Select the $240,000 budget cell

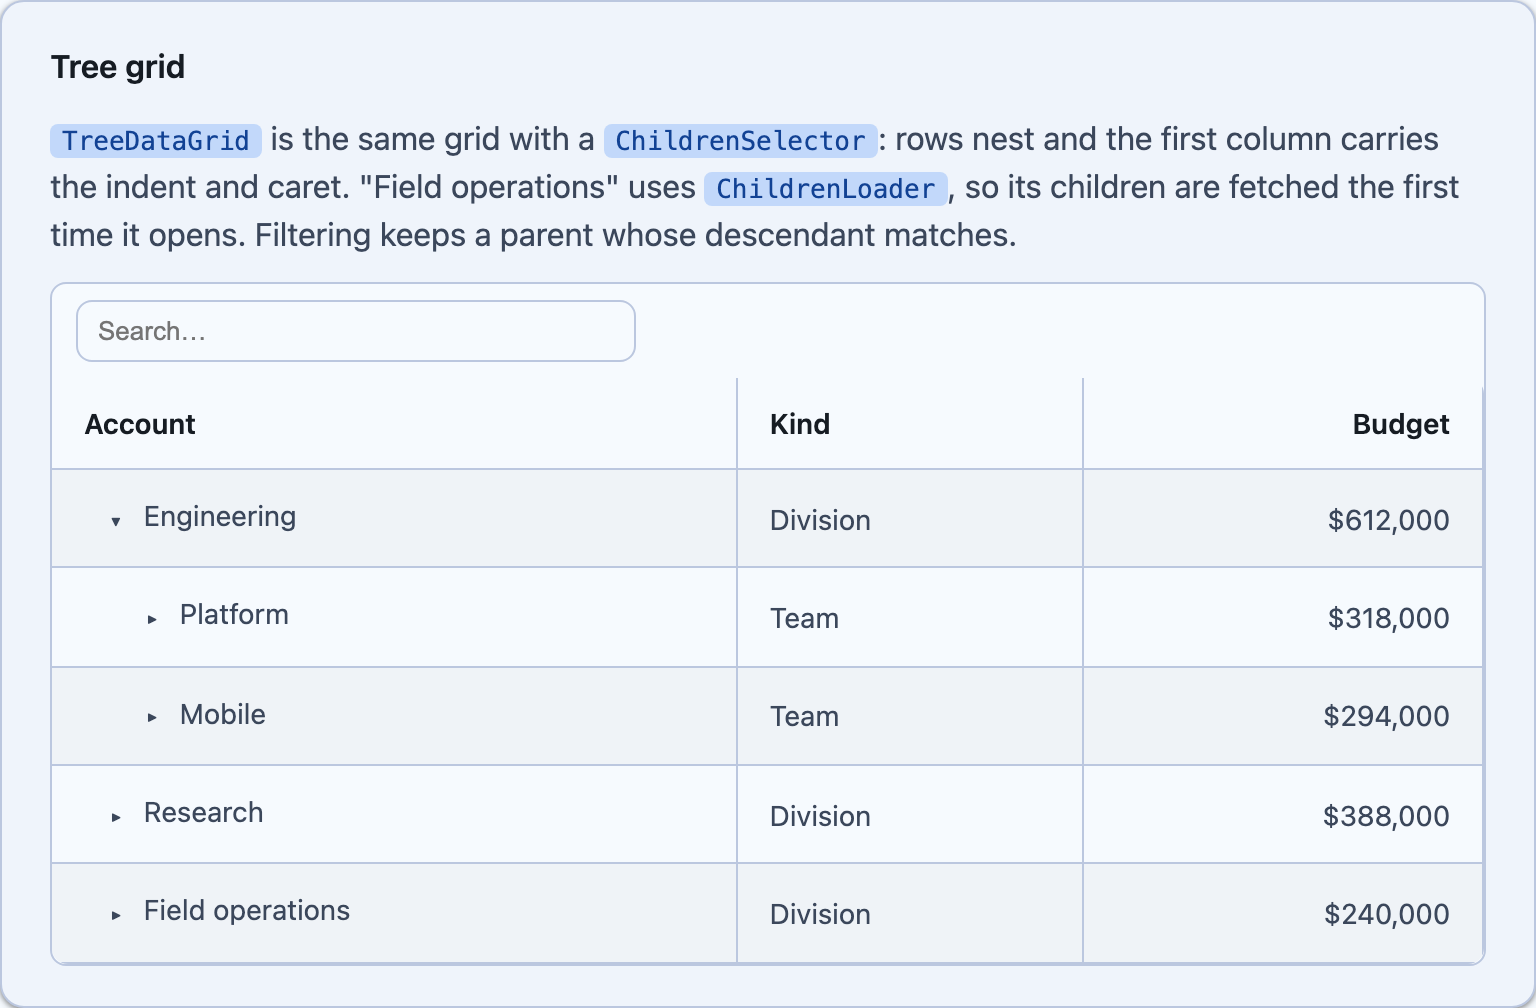(1283, 913)
